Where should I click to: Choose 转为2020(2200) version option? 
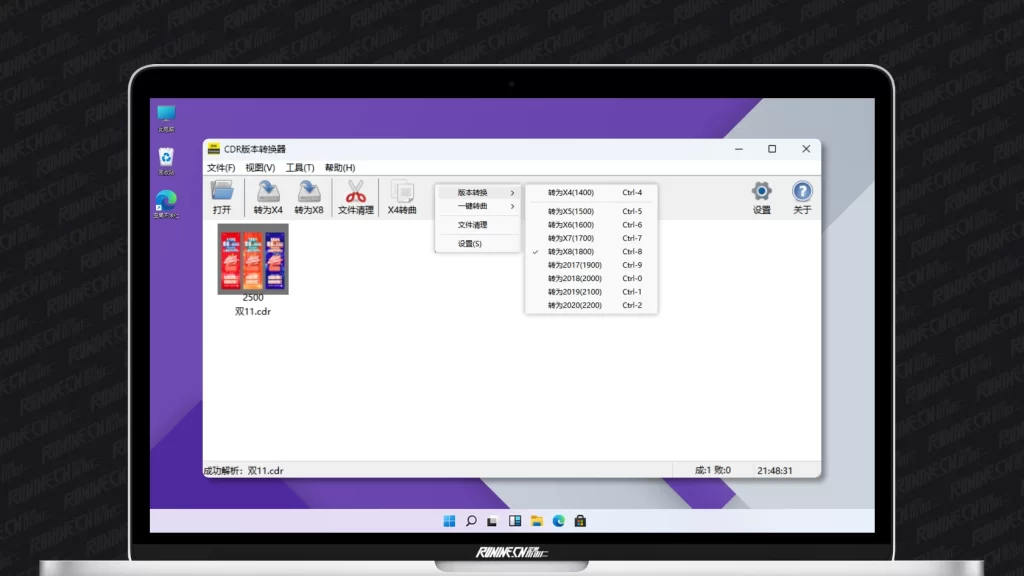pyautogui.click(x=575, y=305)
